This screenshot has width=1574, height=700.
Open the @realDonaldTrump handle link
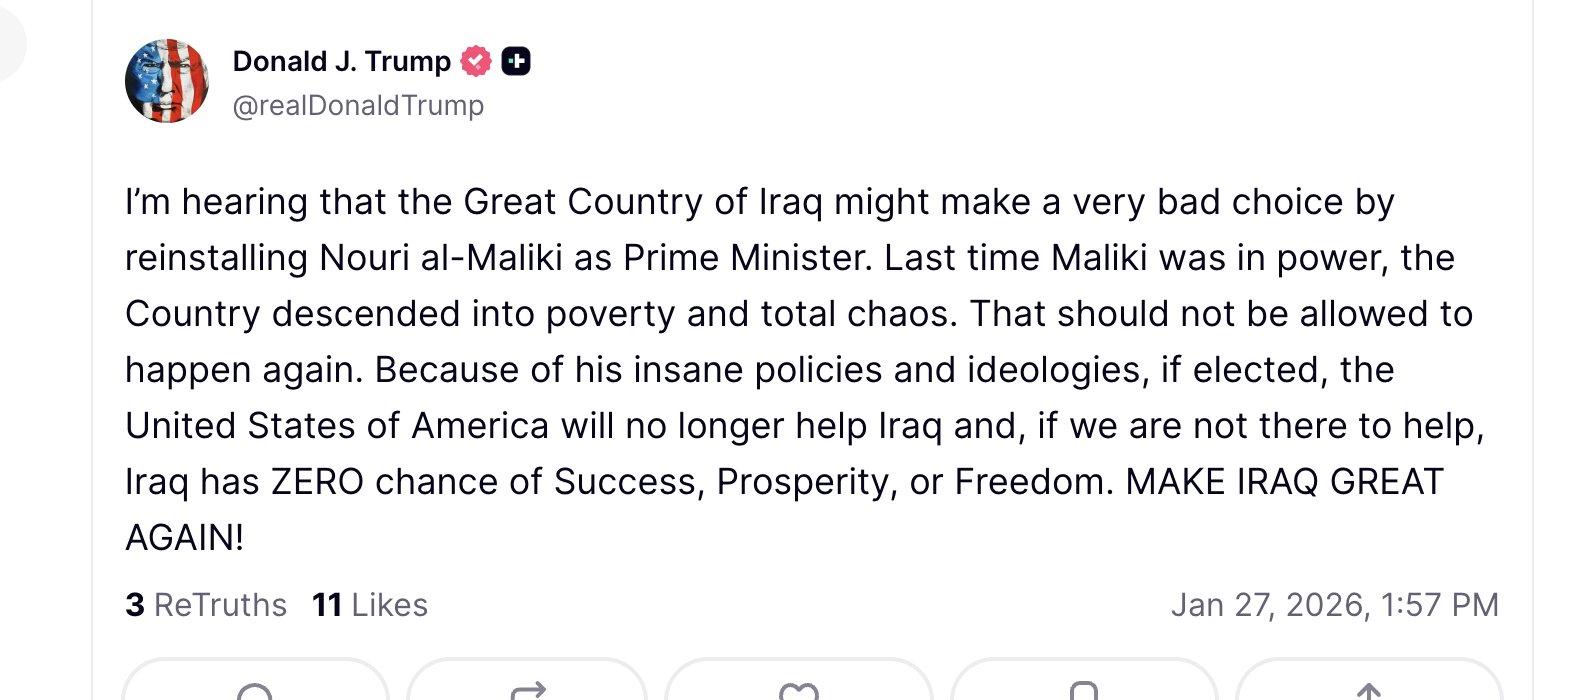[358, 106]
